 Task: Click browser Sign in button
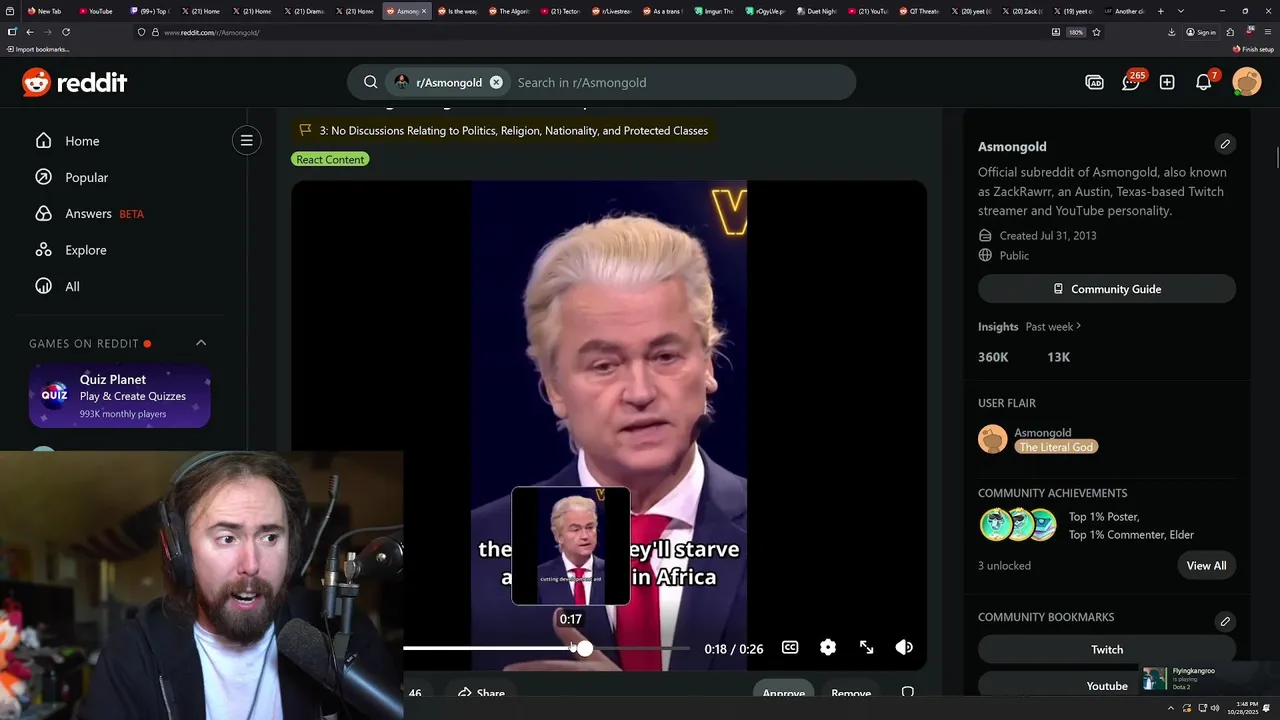click(1201, 32)
